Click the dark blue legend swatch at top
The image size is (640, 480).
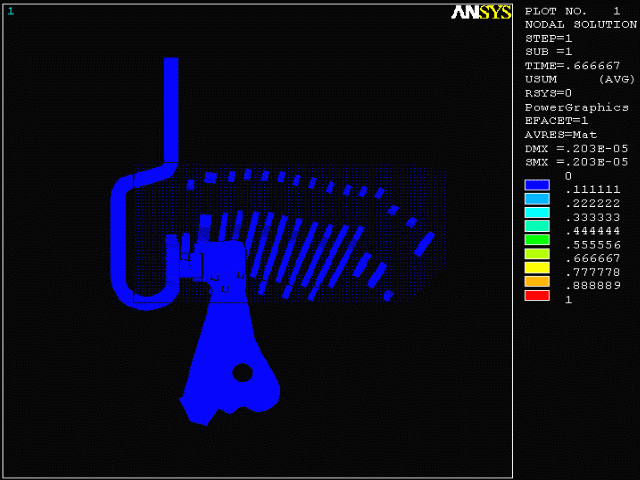click(538, 184)
